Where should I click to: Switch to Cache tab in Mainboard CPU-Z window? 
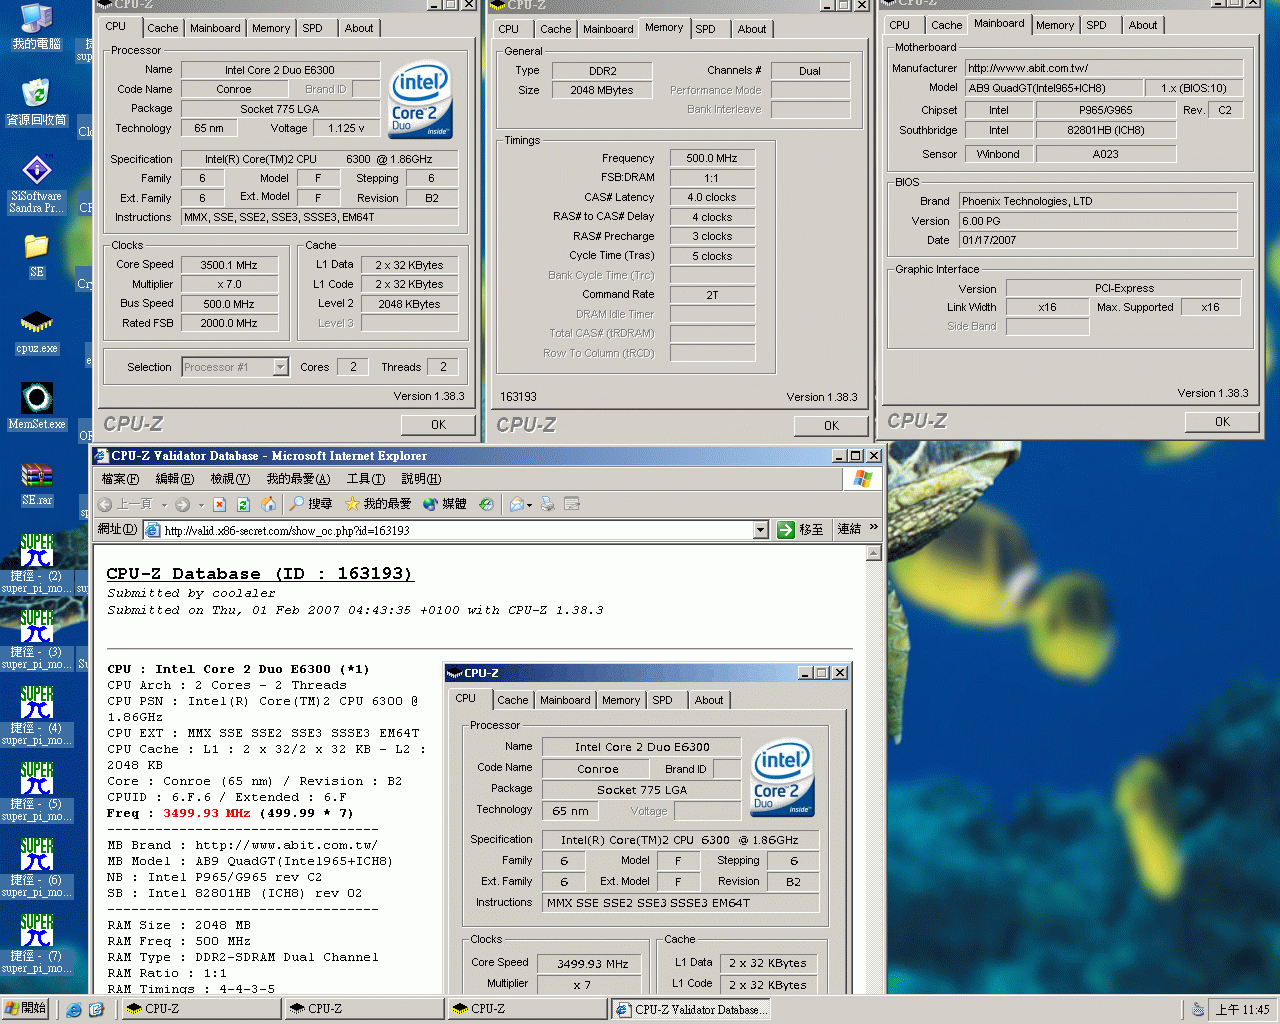(x=947, y=25)
